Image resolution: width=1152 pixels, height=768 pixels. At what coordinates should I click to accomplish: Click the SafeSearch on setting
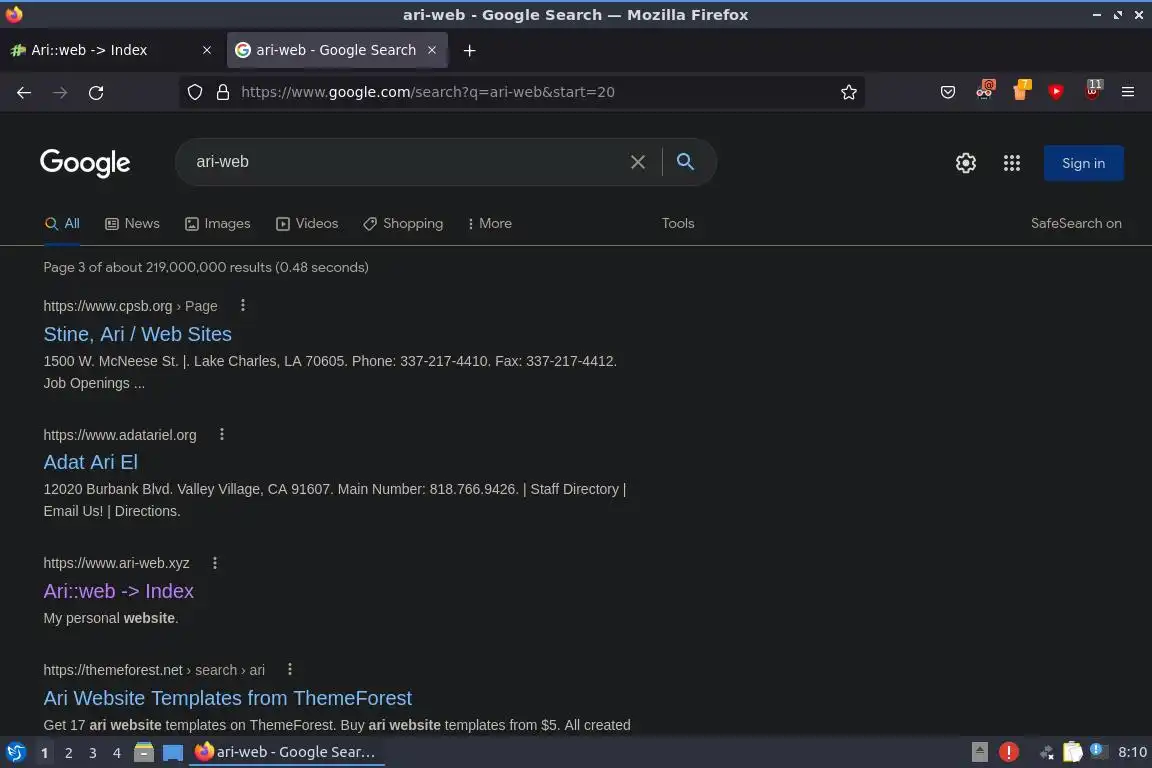click(1076, 223)
